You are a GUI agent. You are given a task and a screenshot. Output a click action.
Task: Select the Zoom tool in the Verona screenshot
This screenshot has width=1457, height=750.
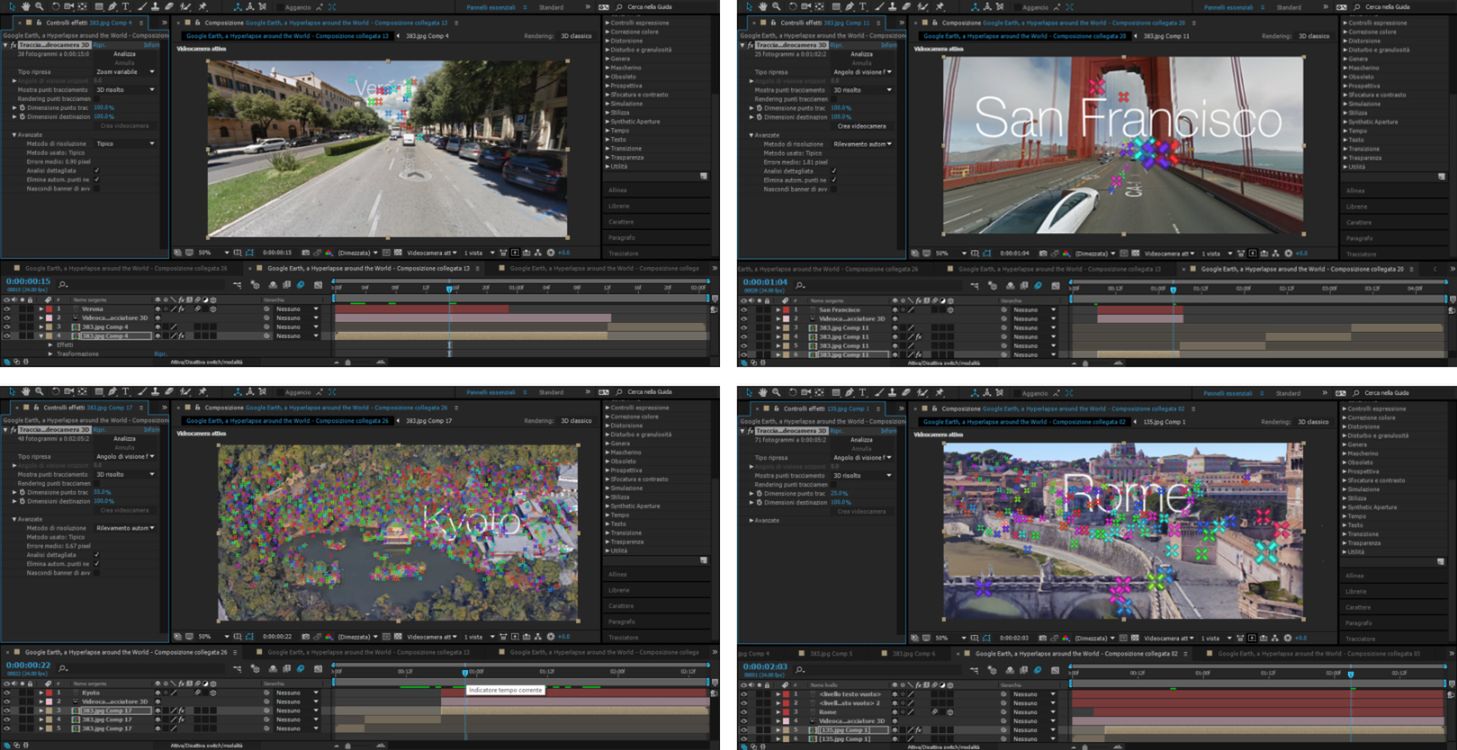38,7
